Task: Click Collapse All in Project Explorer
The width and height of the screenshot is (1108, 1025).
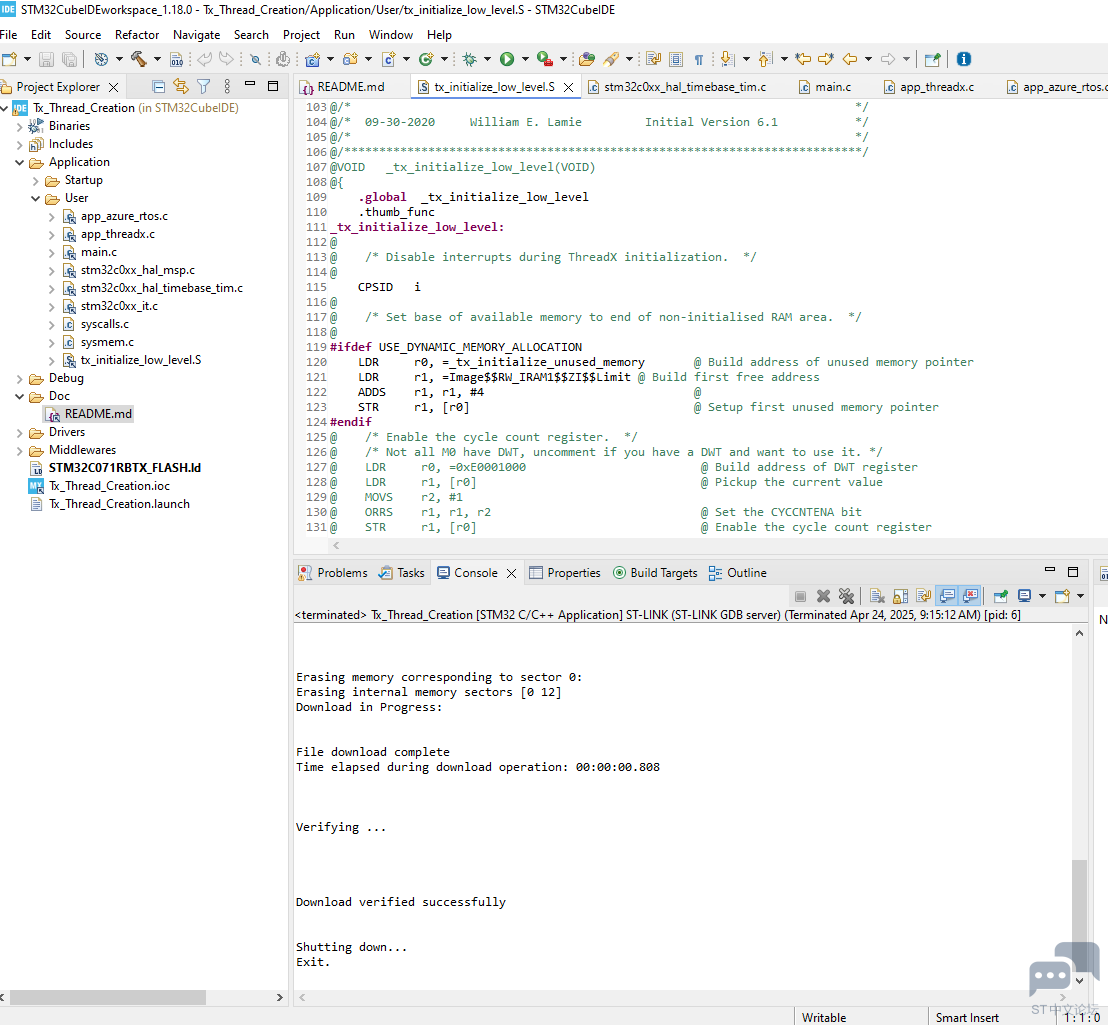Action: point(159,87)
